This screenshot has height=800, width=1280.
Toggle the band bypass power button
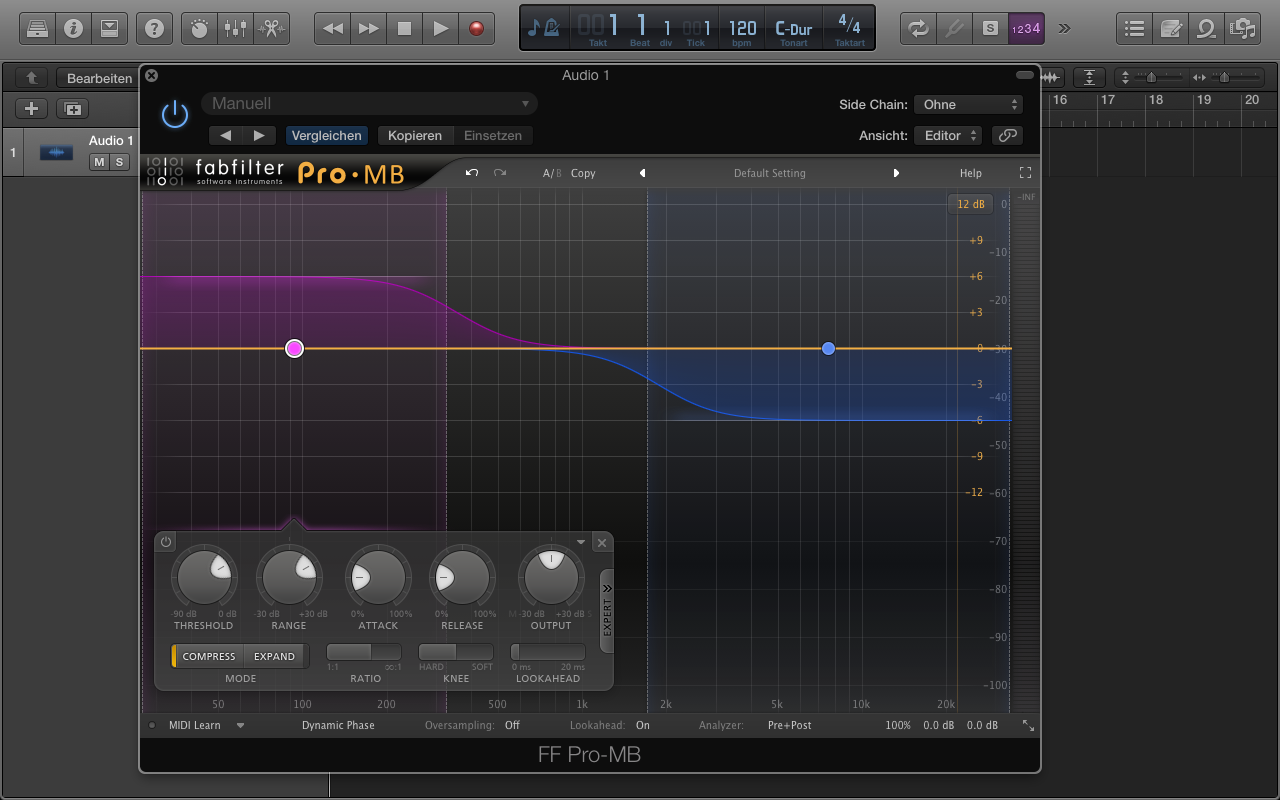coord(166,542)
